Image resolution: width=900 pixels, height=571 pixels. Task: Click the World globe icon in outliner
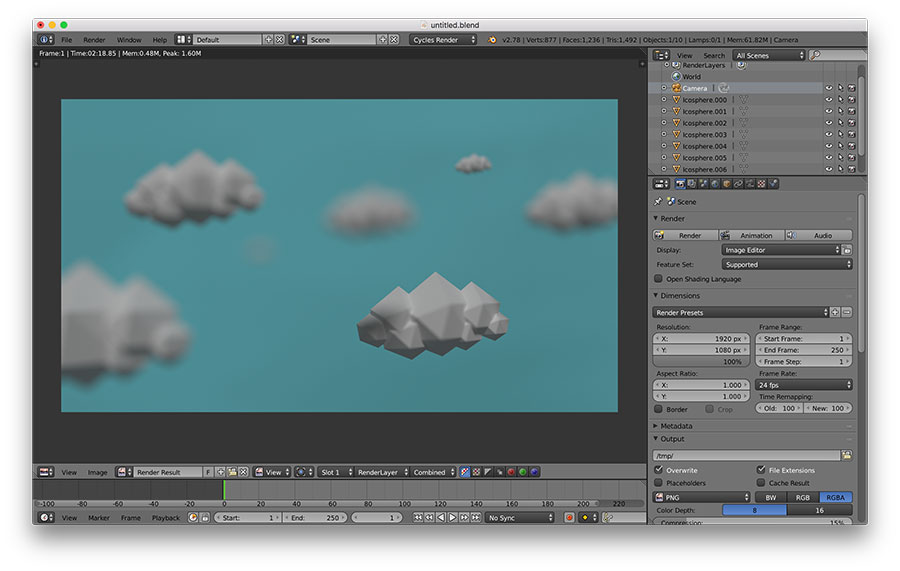[676, 76]
